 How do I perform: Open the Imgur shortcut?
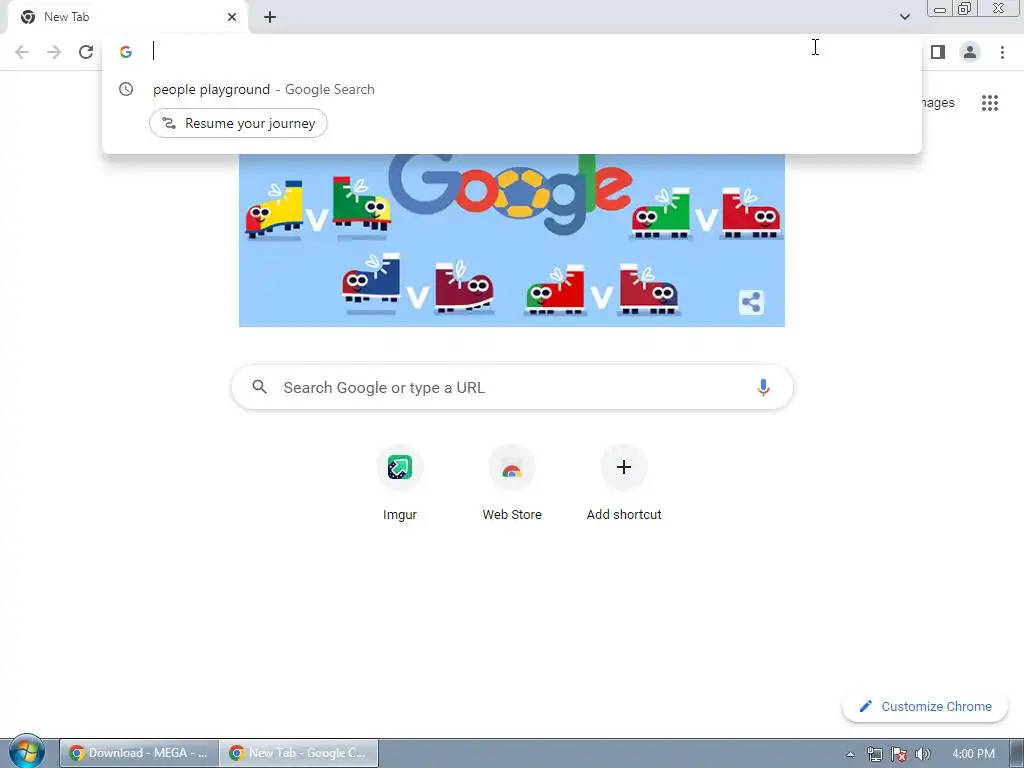tap(400, 484)
